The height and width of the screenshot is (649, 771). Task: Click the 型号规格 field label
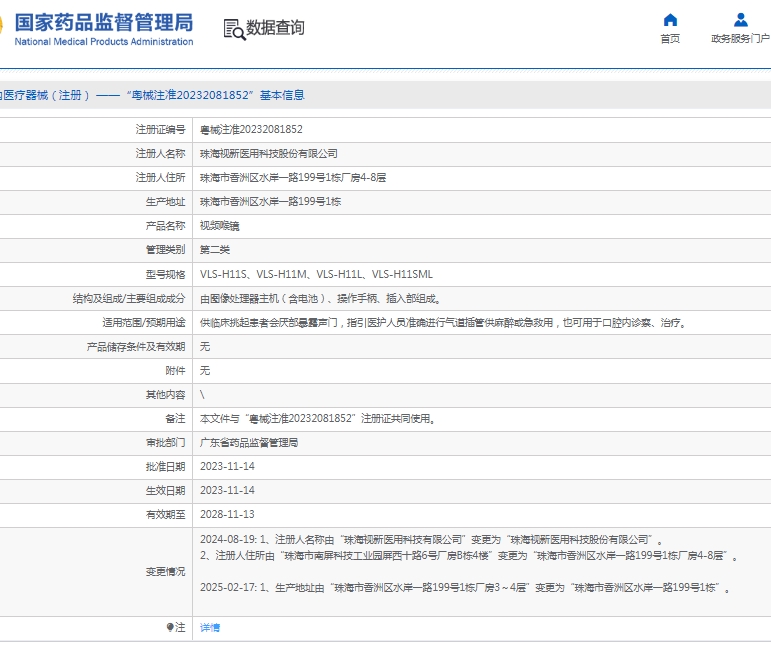tap(165, 274)
